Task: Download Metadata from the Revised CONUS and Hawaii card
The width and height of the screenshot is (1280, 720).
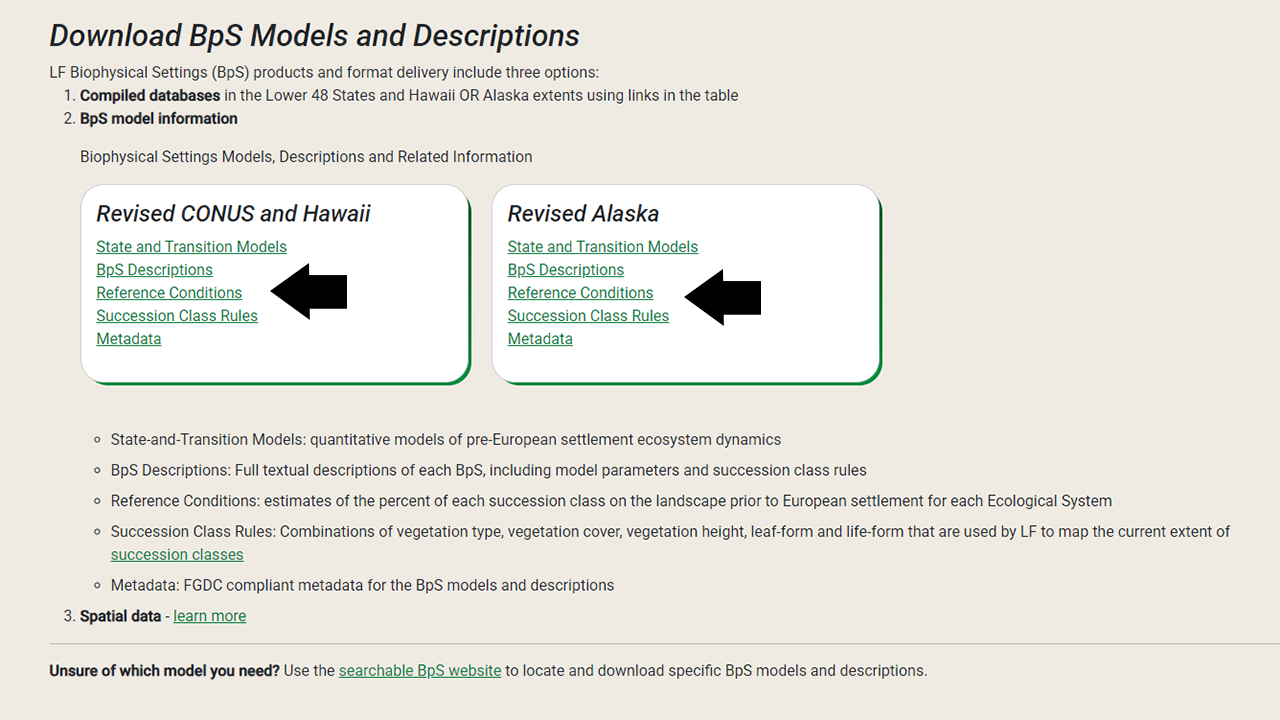Action: (128, 338)
